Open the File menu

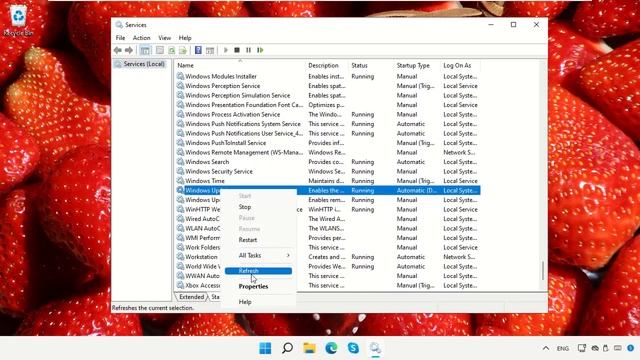pyautogui.click(x=120, y=38)
